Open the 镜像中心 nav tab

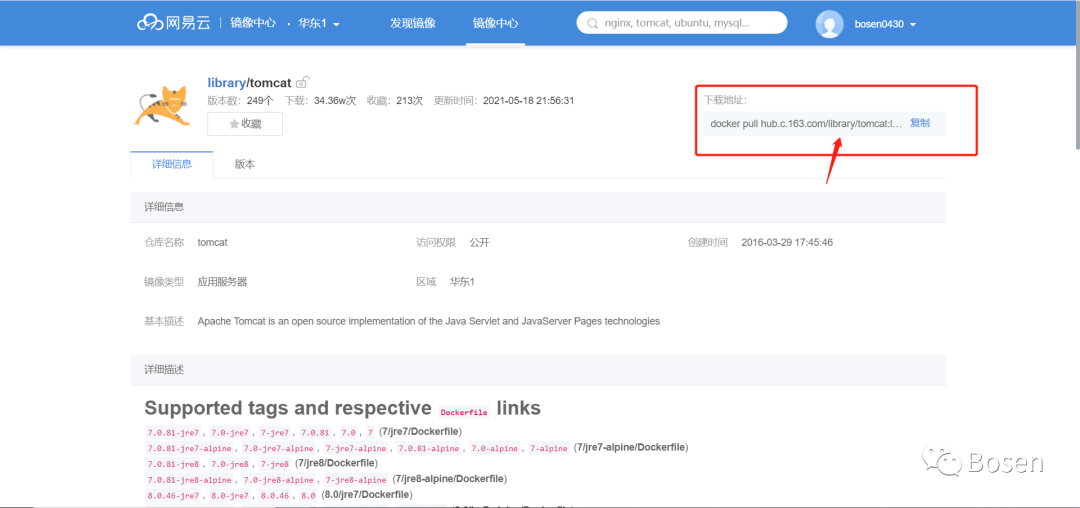click(x=495, y=23)
